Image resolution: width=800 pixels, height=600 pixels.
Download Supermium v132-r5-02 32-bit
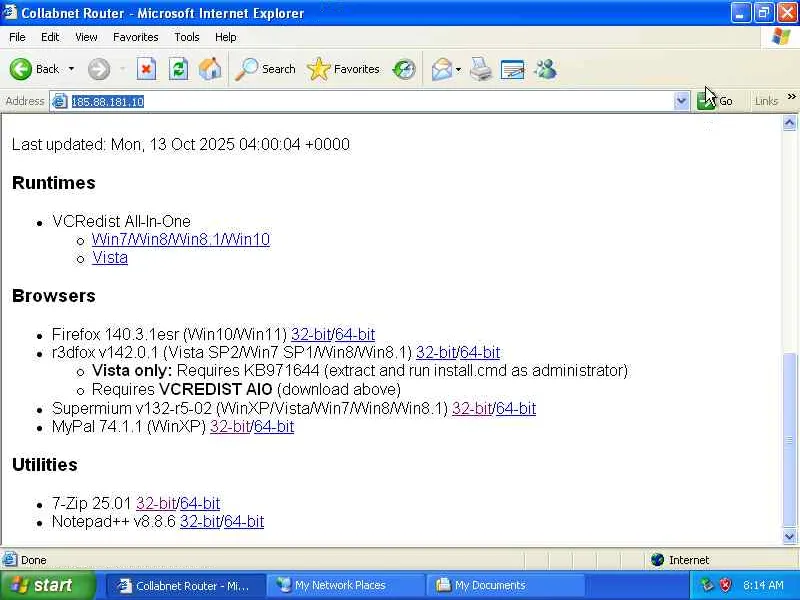coord(472,409)
